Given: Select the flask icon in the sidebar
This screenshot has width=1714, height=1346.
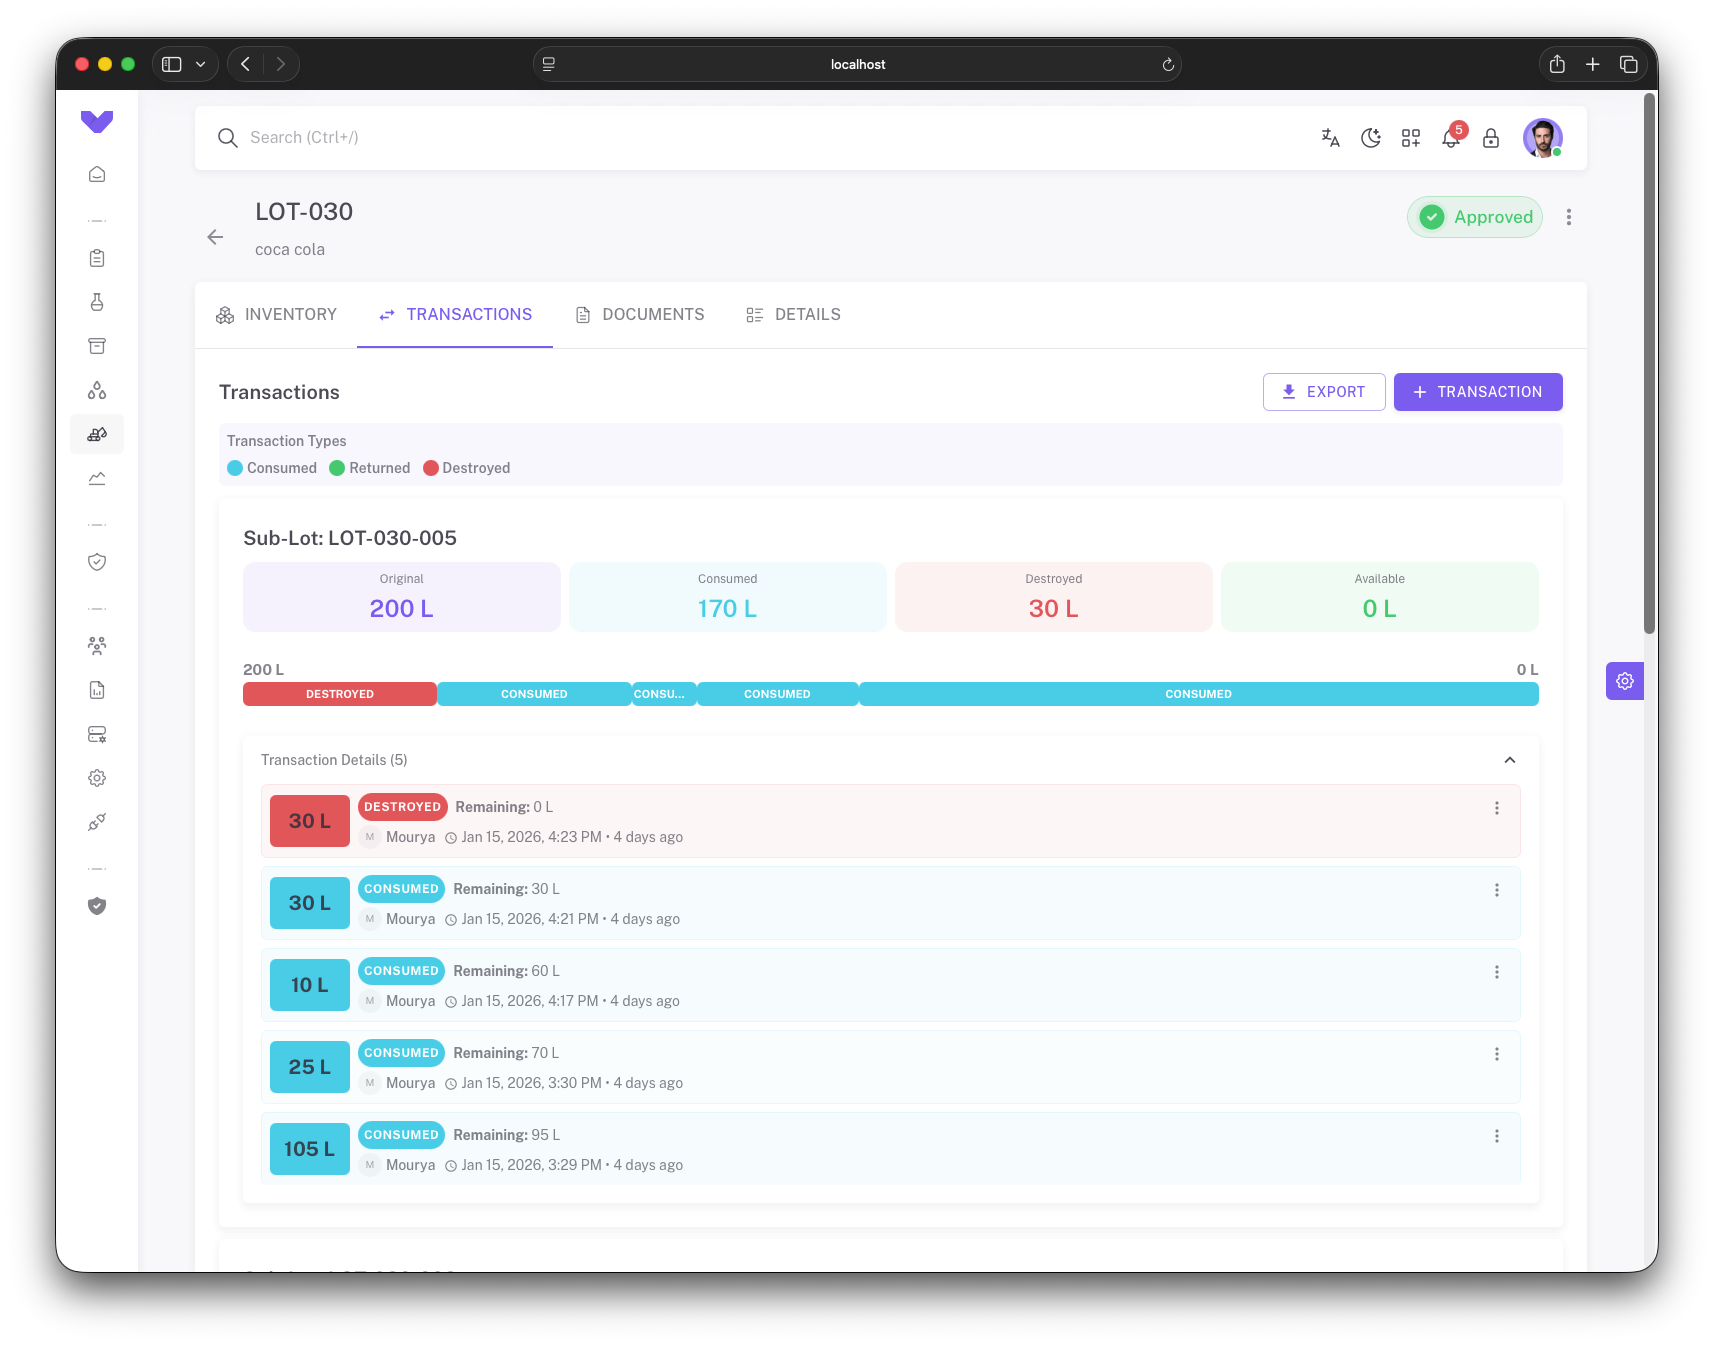Looking at the screenshot, I should [x=96, y=301].
